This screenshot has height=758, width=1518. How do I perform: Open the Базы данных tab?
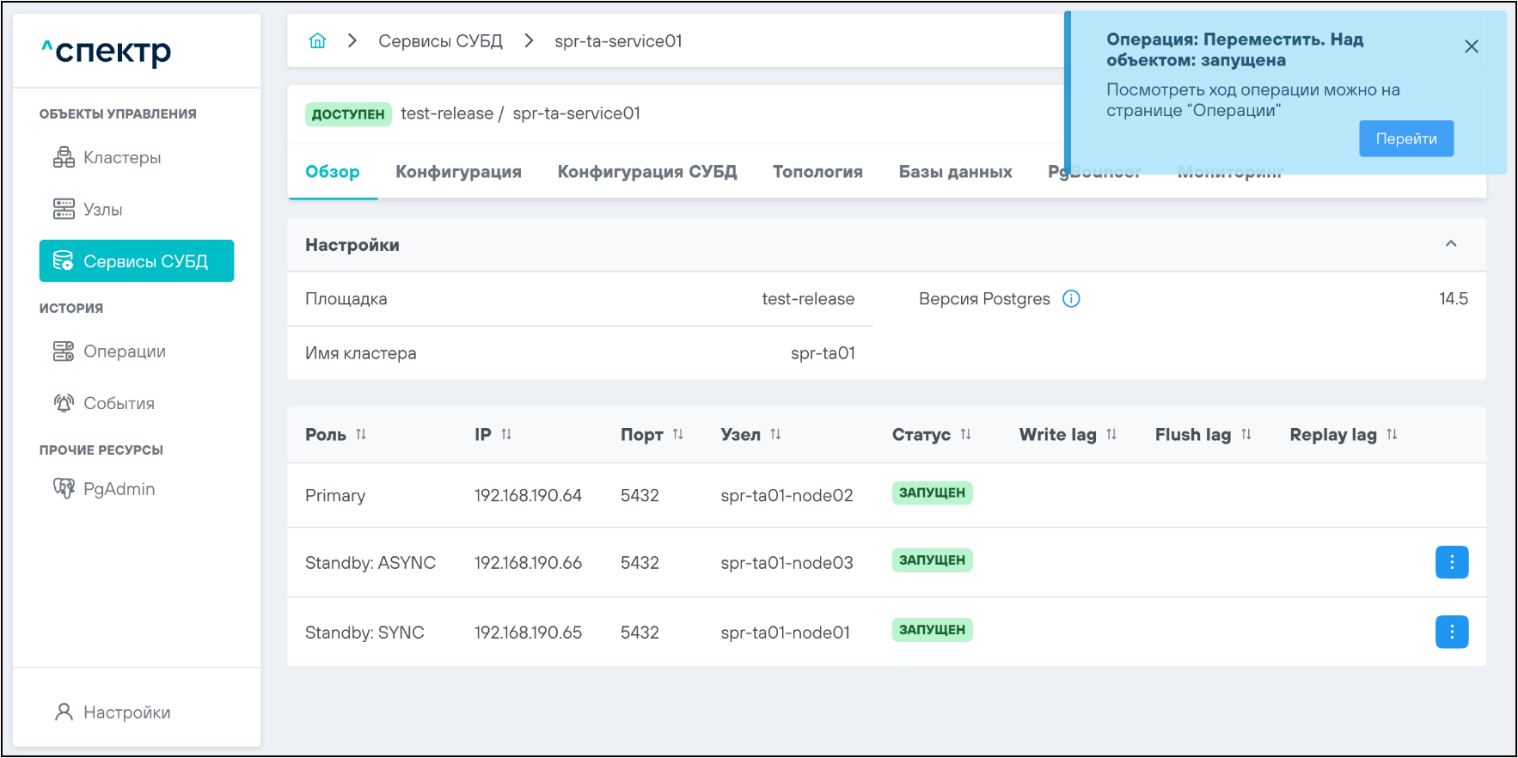(x=955, y=172)
